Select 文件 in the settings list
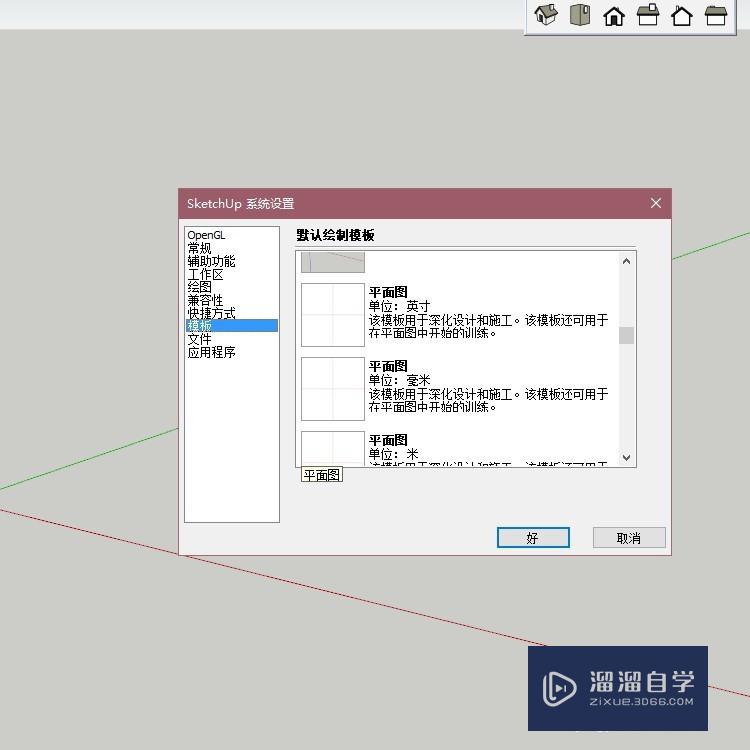750x750 pixels. coord(199,339)
